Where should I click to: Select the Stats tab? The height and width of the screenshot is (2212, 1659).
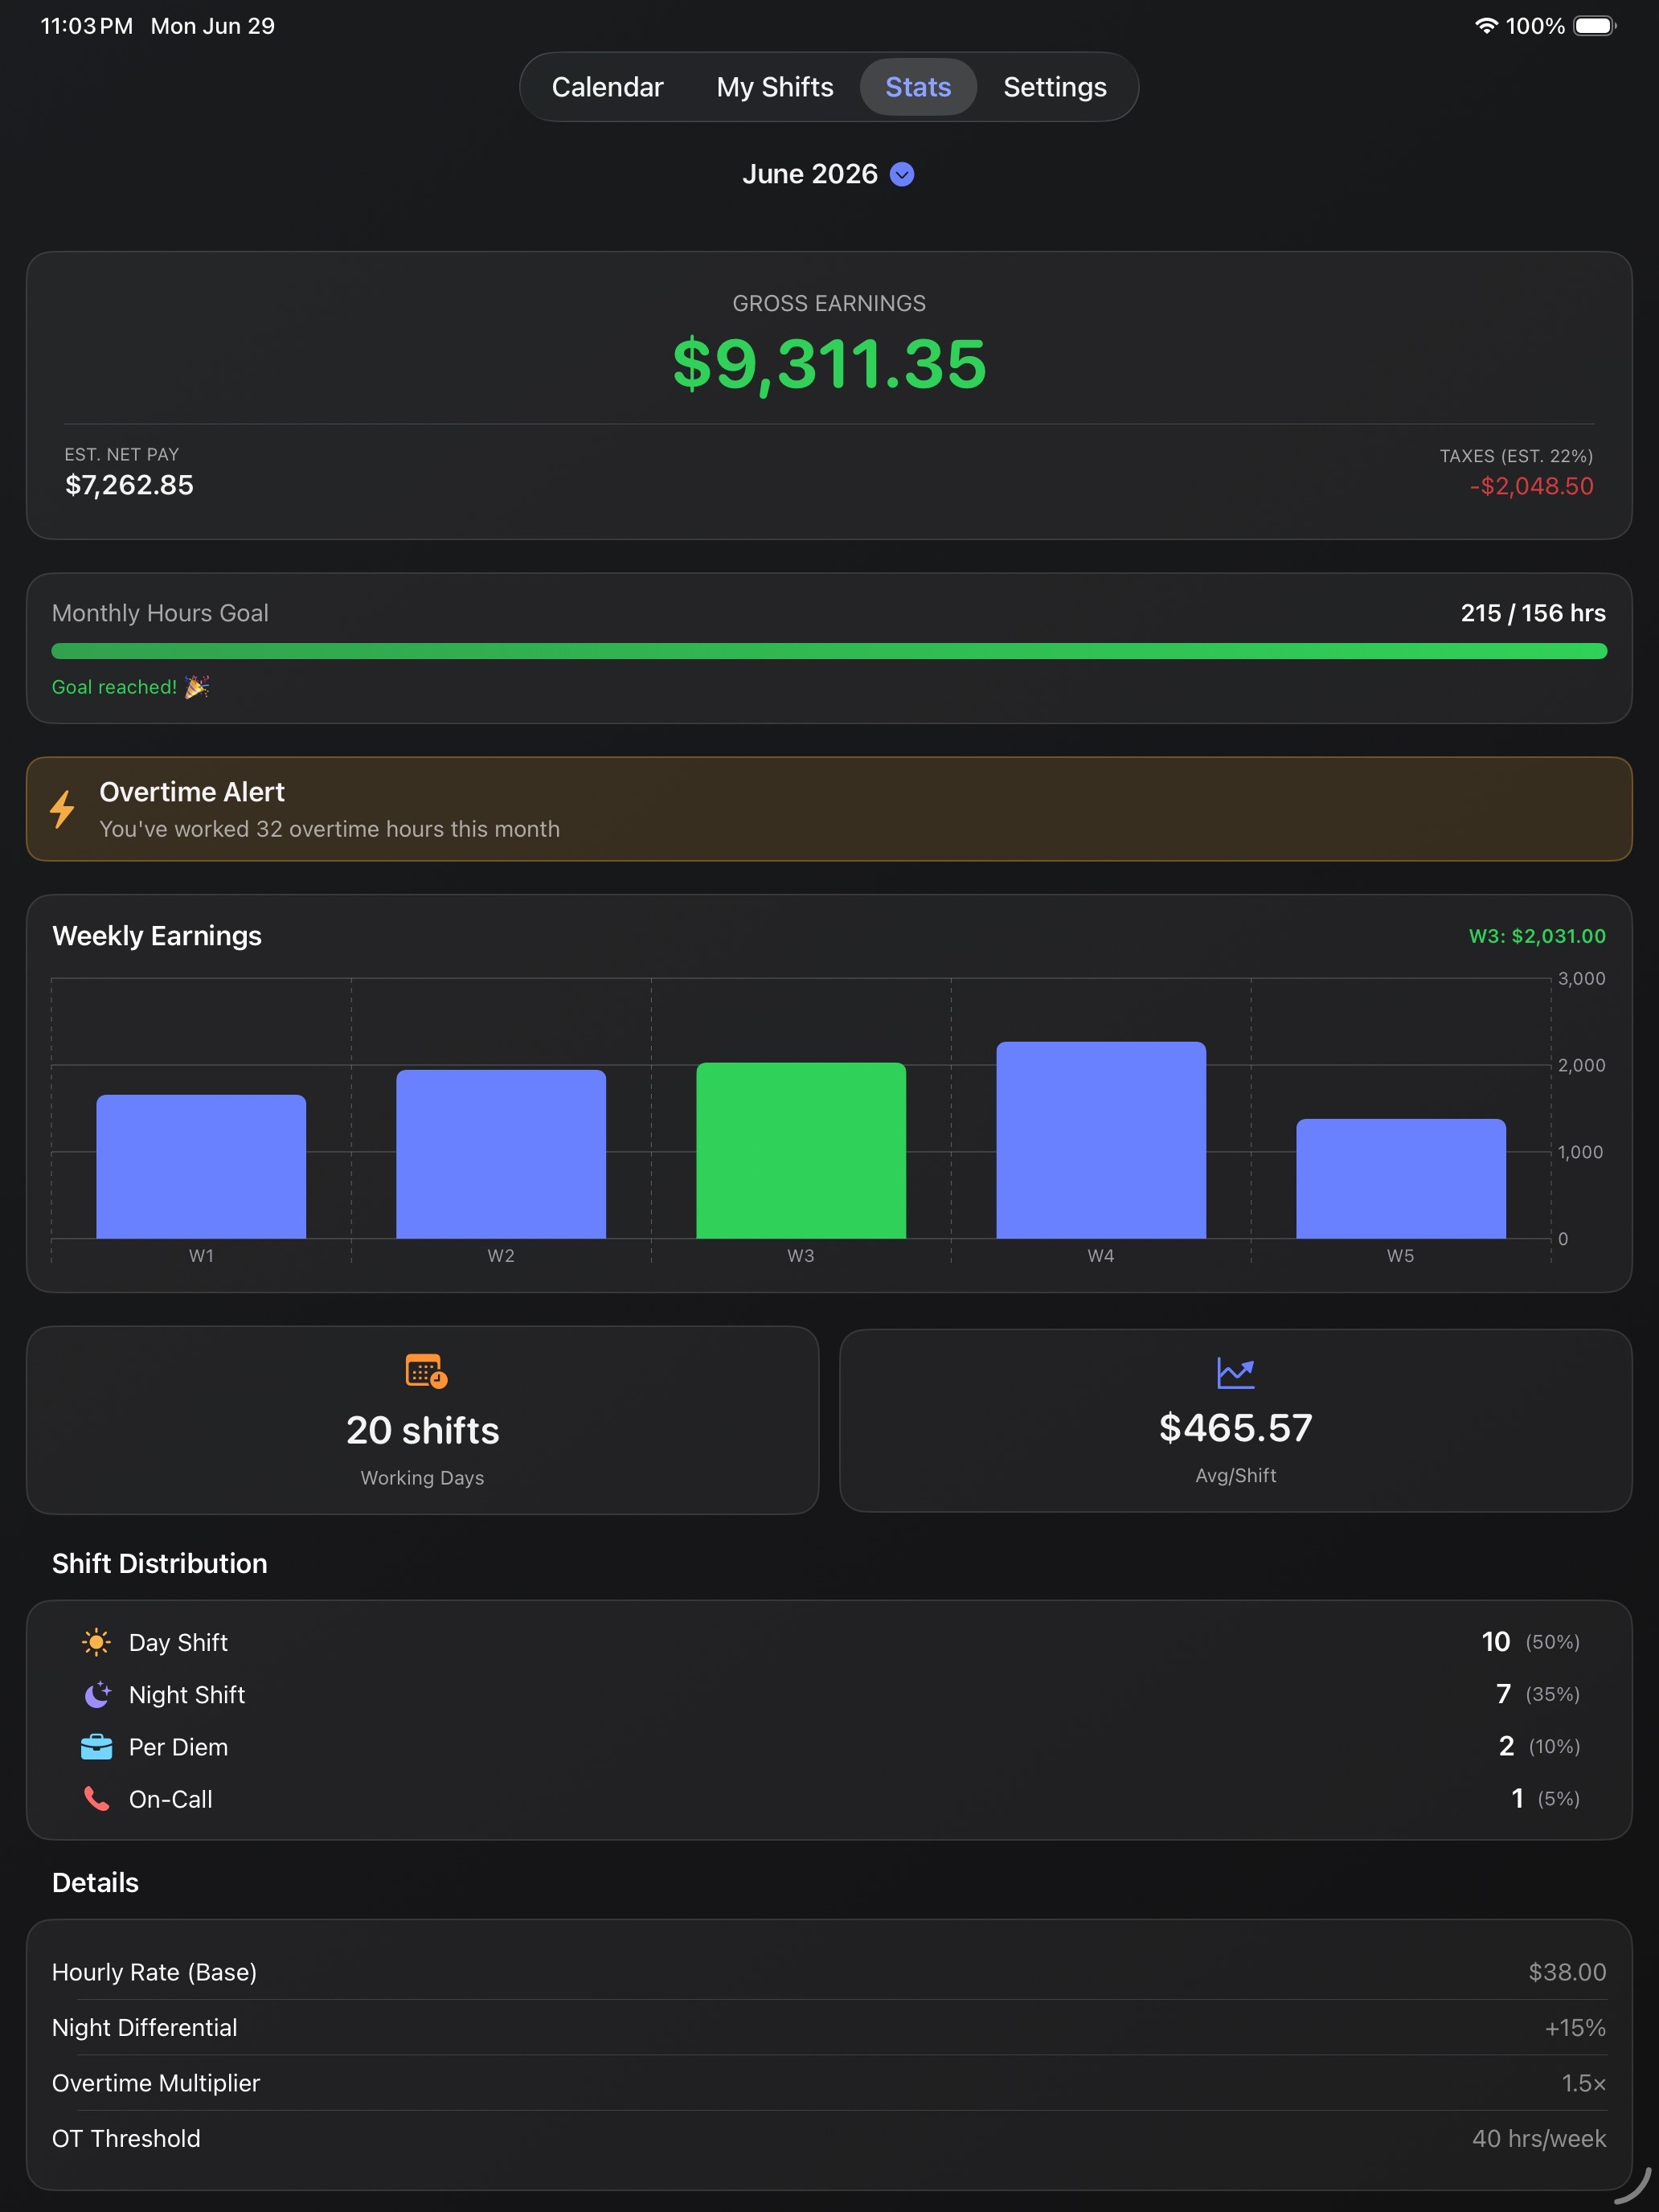click(918, 87)
